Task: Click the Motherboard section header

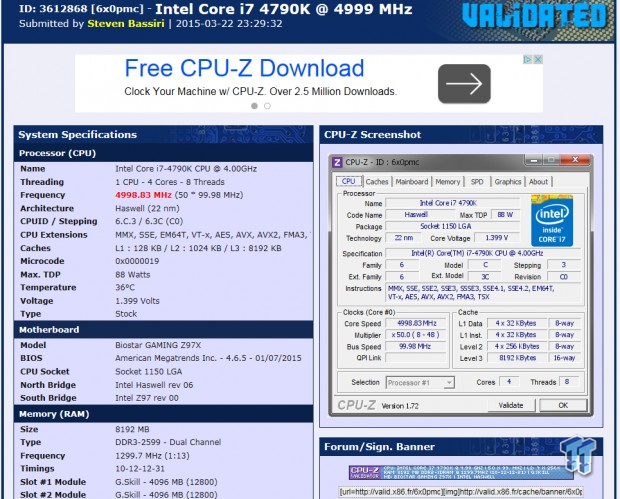Action: pyautogui.click(x=163, y=330)
